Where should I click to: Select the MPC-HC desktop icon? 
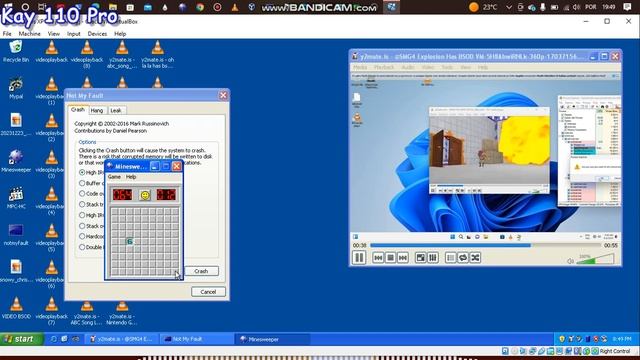pos(16,198)
